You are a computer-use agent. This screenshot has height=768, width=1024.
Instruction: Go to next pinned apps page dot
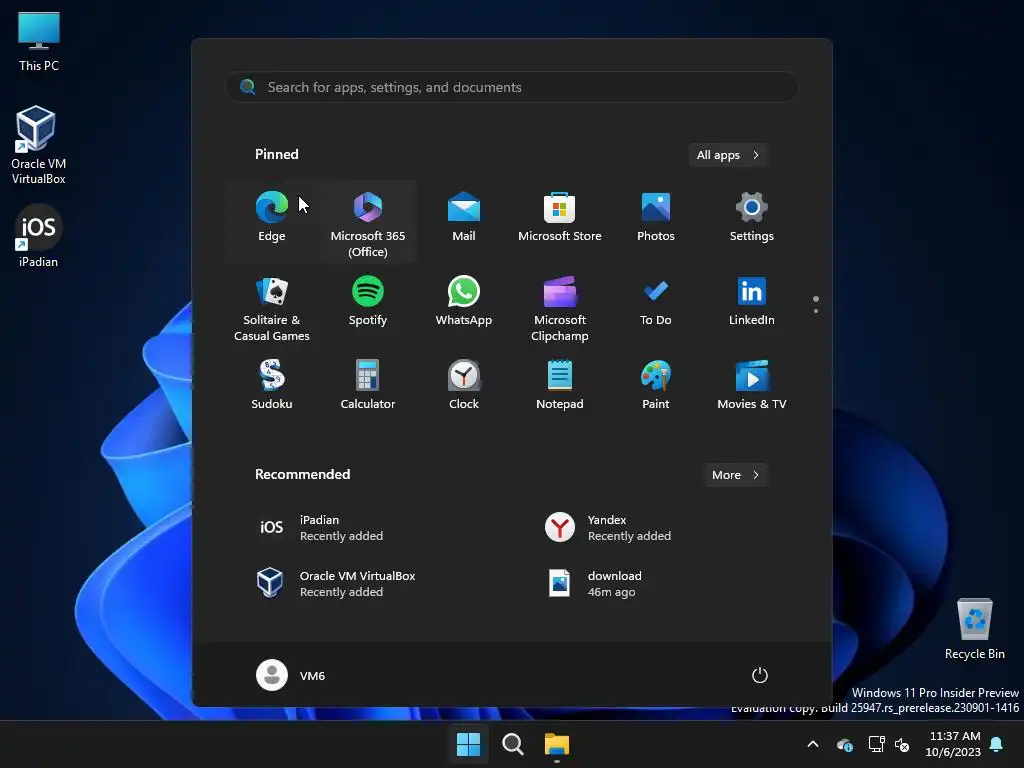tap(816, 311)
